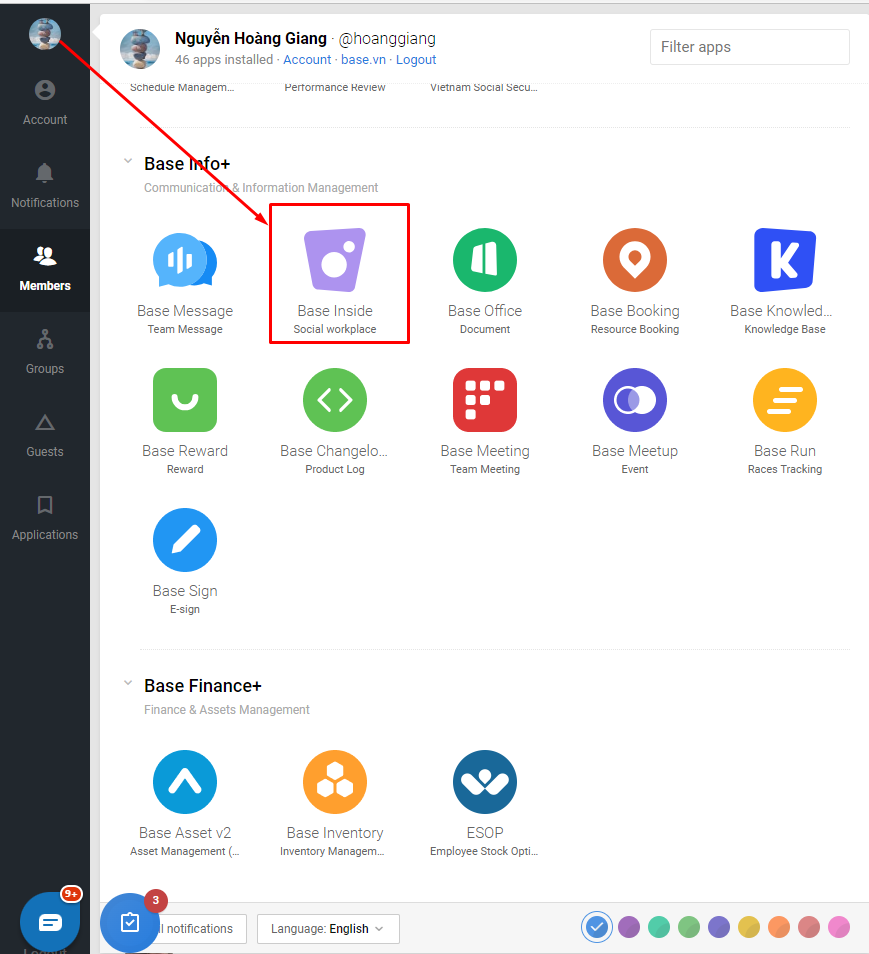Screen dimensions: 869x954
Task: Open Guests in the sidebar
Action: 45,436
